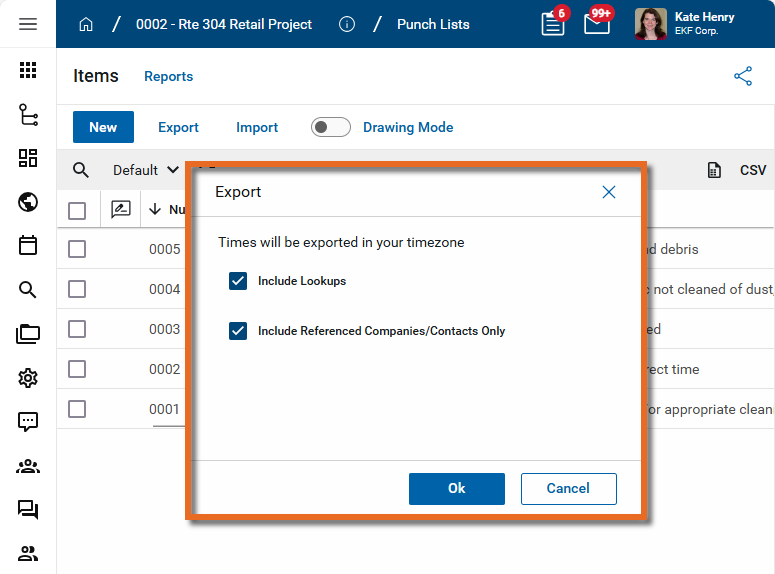
Task: Confirm export with the Ok button
Action: pyautogui.click(x=456, y=488)
